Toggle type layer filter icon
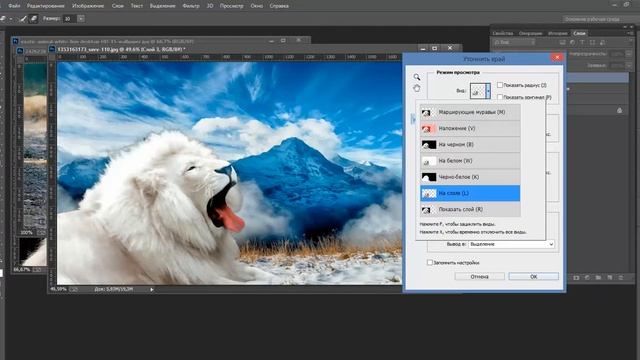Image resolution: width=640 pixels, height=360 pixels. pyautogui.click(x=582, y=42)
